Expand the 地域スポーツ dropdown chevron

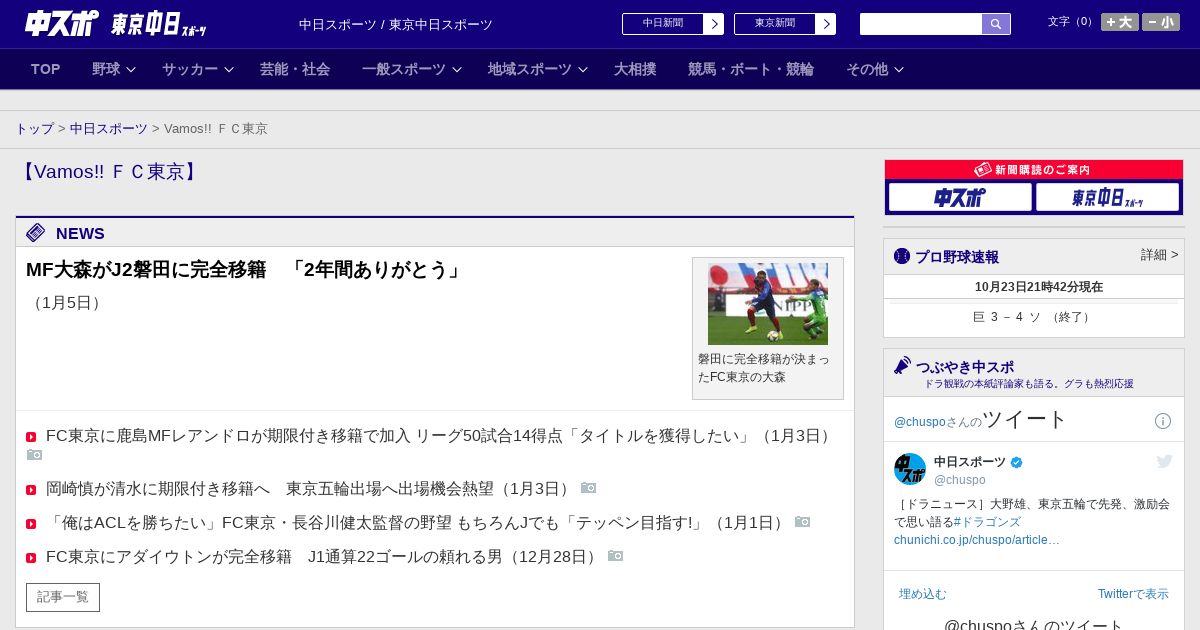click(x=583, y=70)
